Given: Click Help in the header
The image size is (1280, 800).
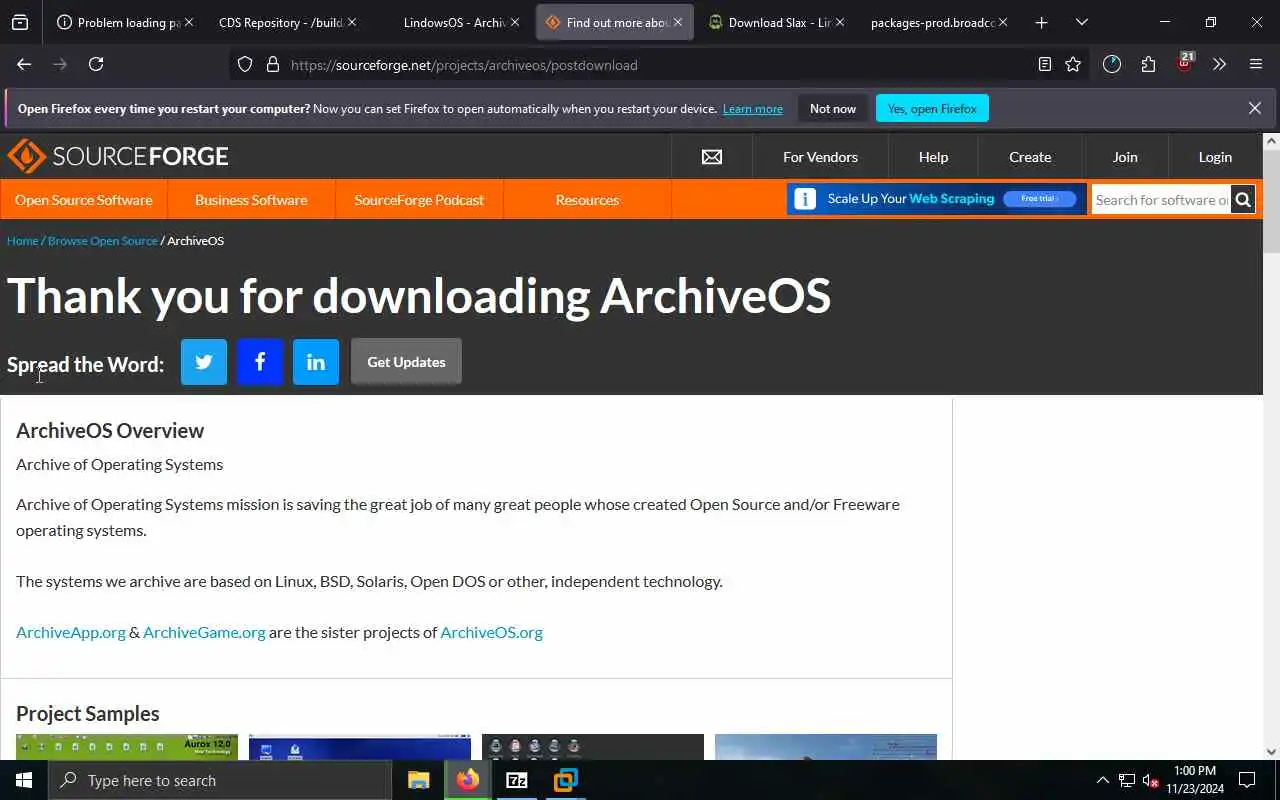Looking at the screenshot, I should pyautogui.click(x=933, y=157).
